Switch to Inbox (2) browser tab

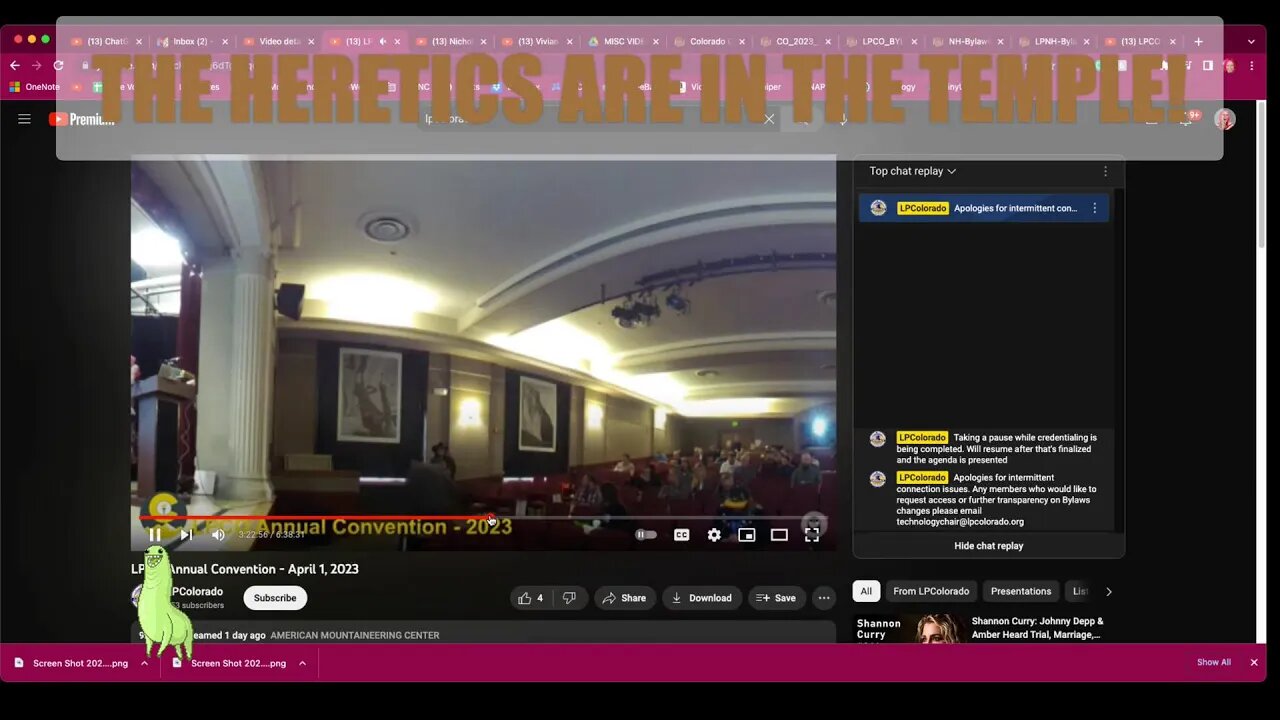tap(191, 42)
